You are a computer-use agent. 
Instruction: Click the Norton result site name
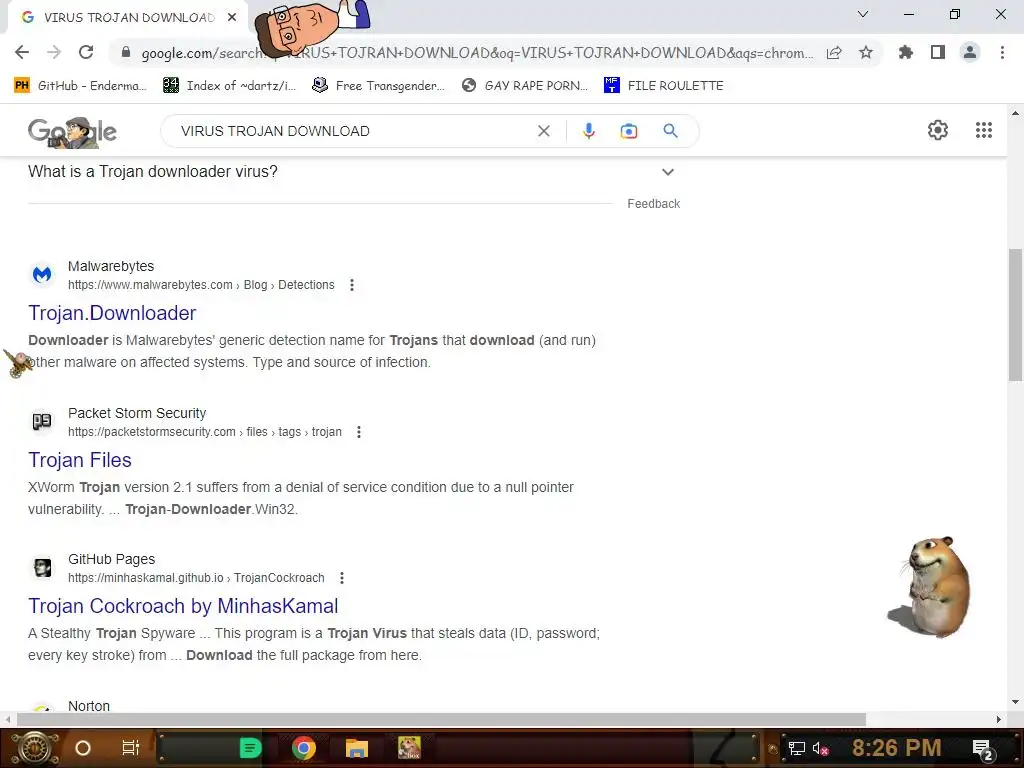tap(89, 706)
